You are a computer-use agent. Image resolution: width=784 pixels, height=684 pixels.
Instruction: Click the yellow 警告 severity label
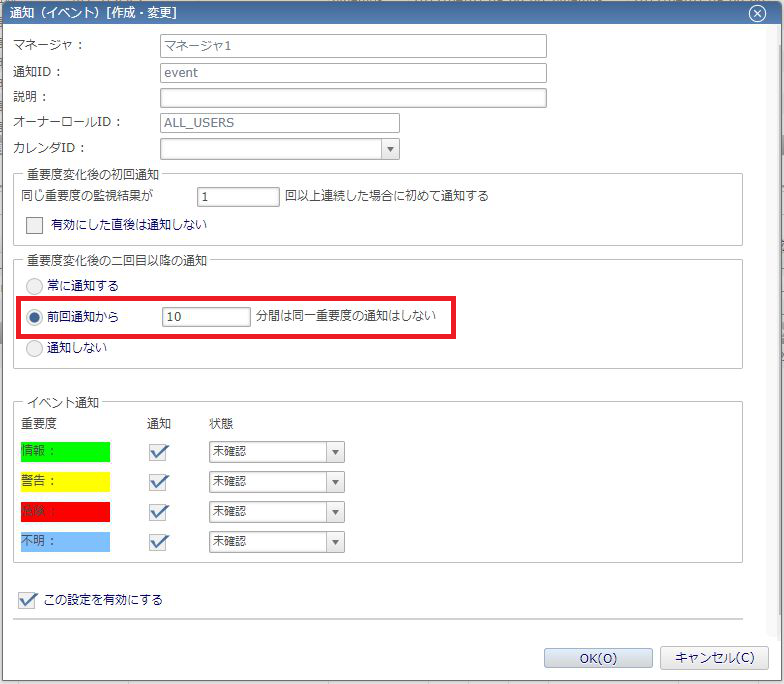66,482
